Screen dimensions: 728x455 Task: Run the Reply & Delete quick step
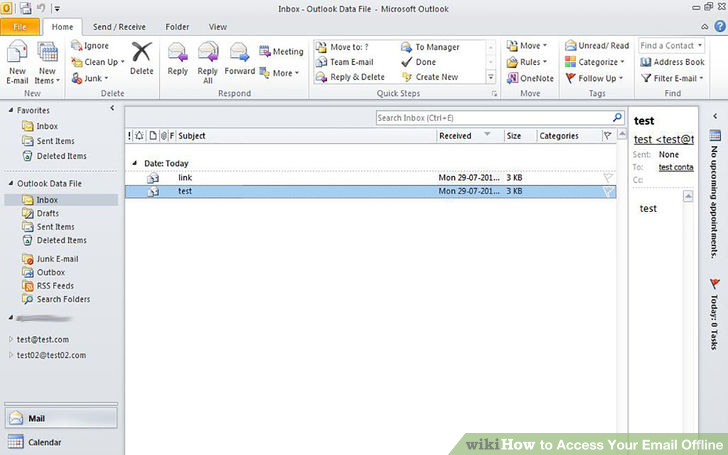point(350,77)
